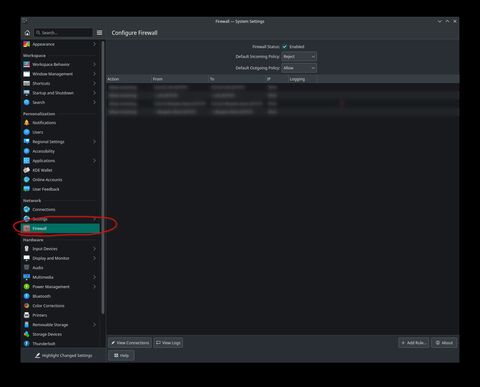Expand the Regional Settings chevron

click(94, 142)
